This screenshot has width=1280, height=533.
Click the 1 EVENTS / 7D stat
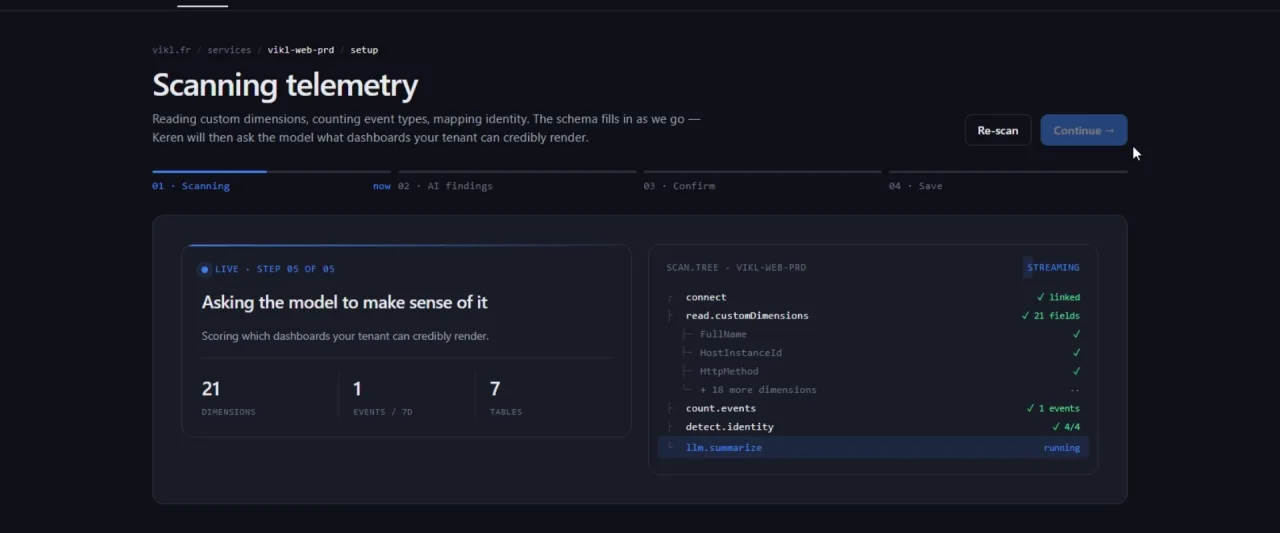click(x=383, y=397)
